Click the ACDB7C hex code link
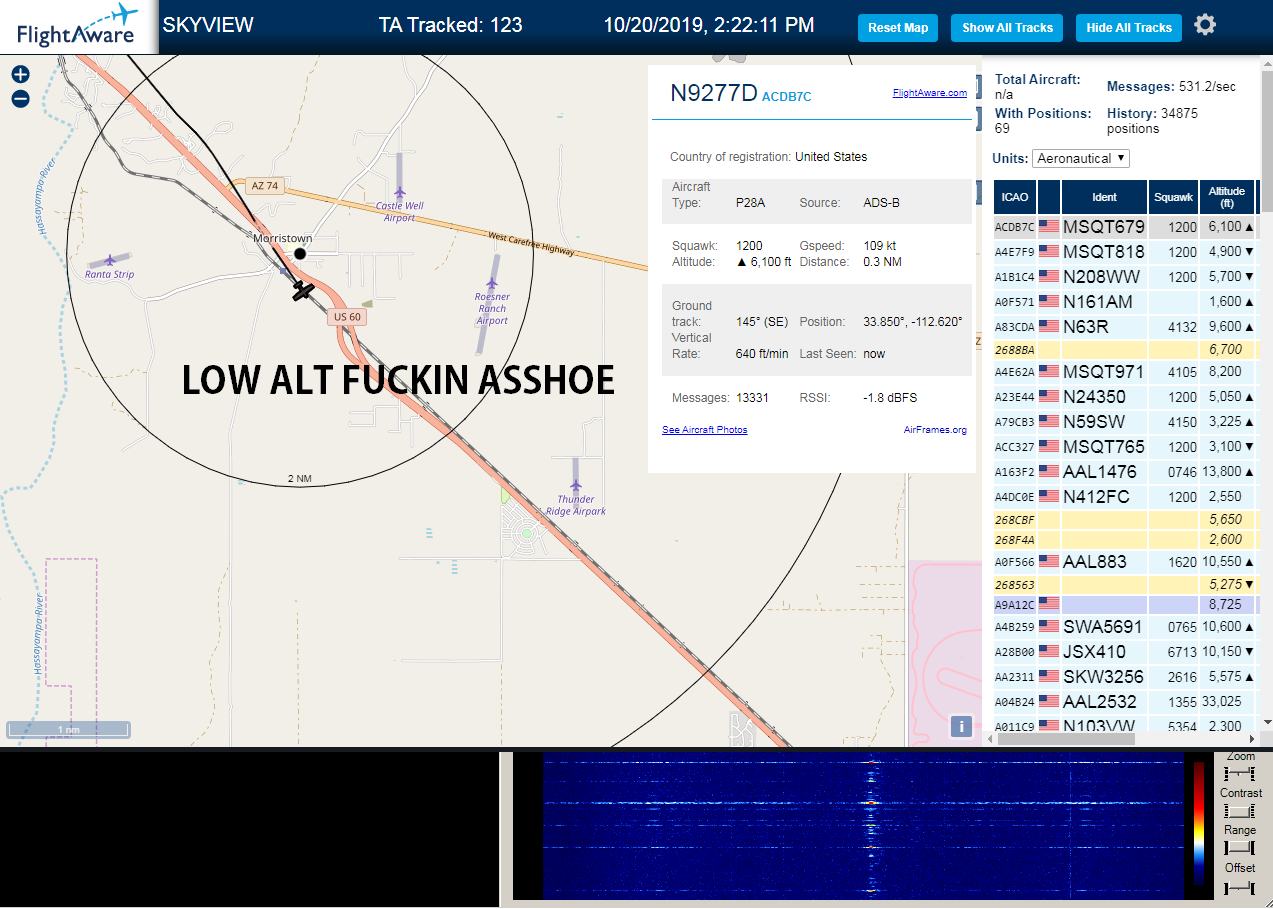 [x=787, y=97]
